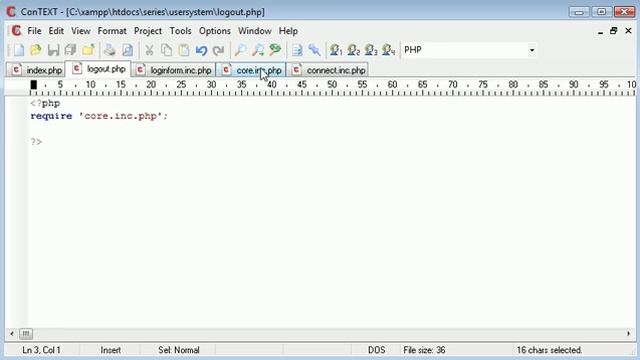Click the '<?php' opening tag line
This screenshot has height=360, width=640.
coord(45,104)
